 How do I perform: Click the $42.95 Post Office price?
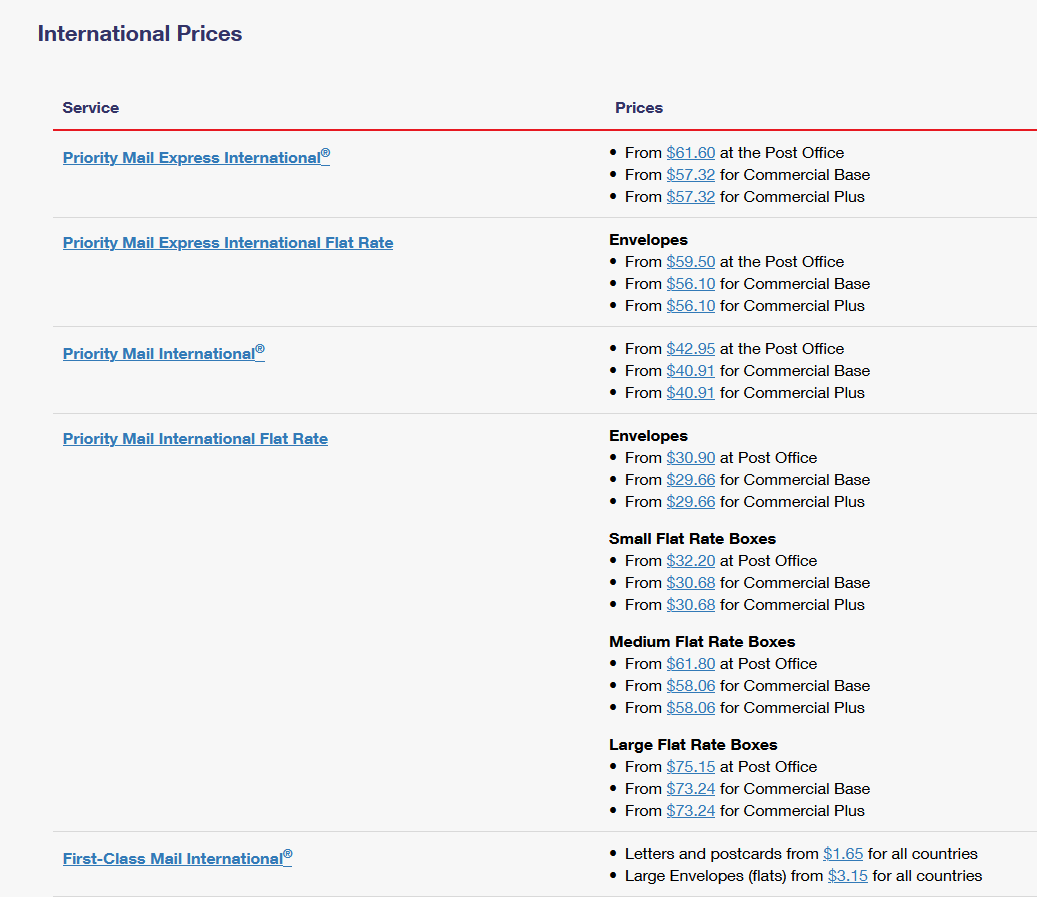point(691,349)
